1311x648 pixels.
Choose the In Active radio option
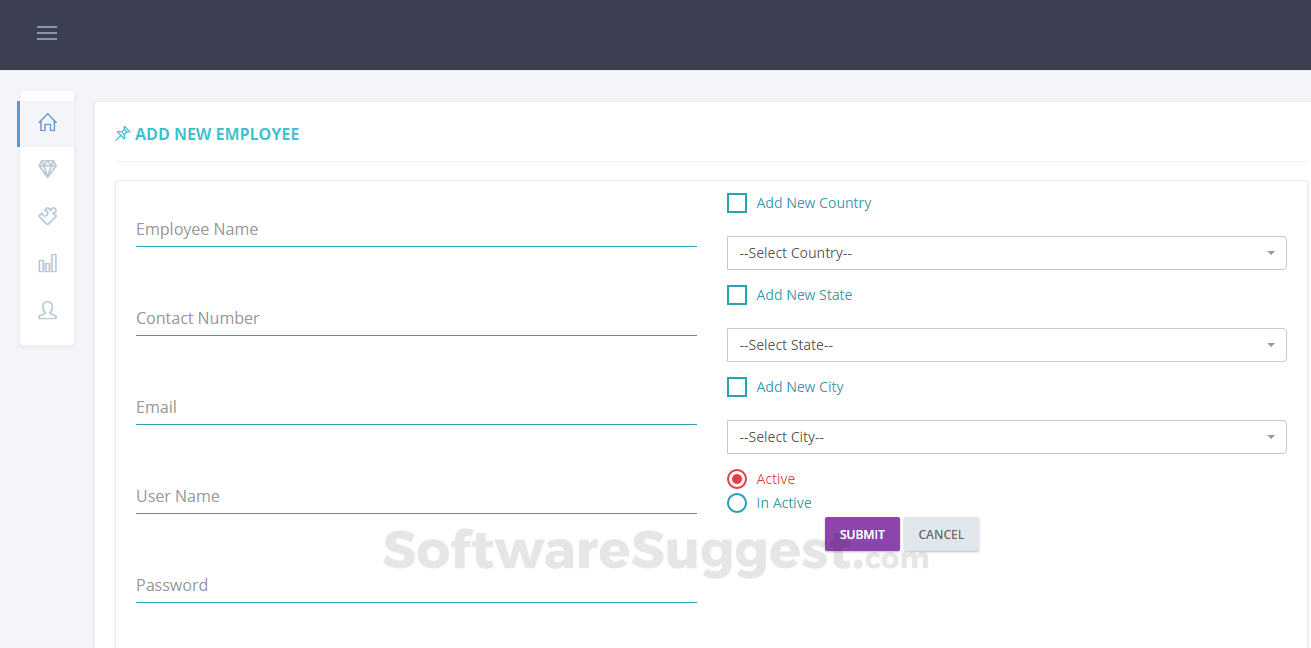[737, 503]
